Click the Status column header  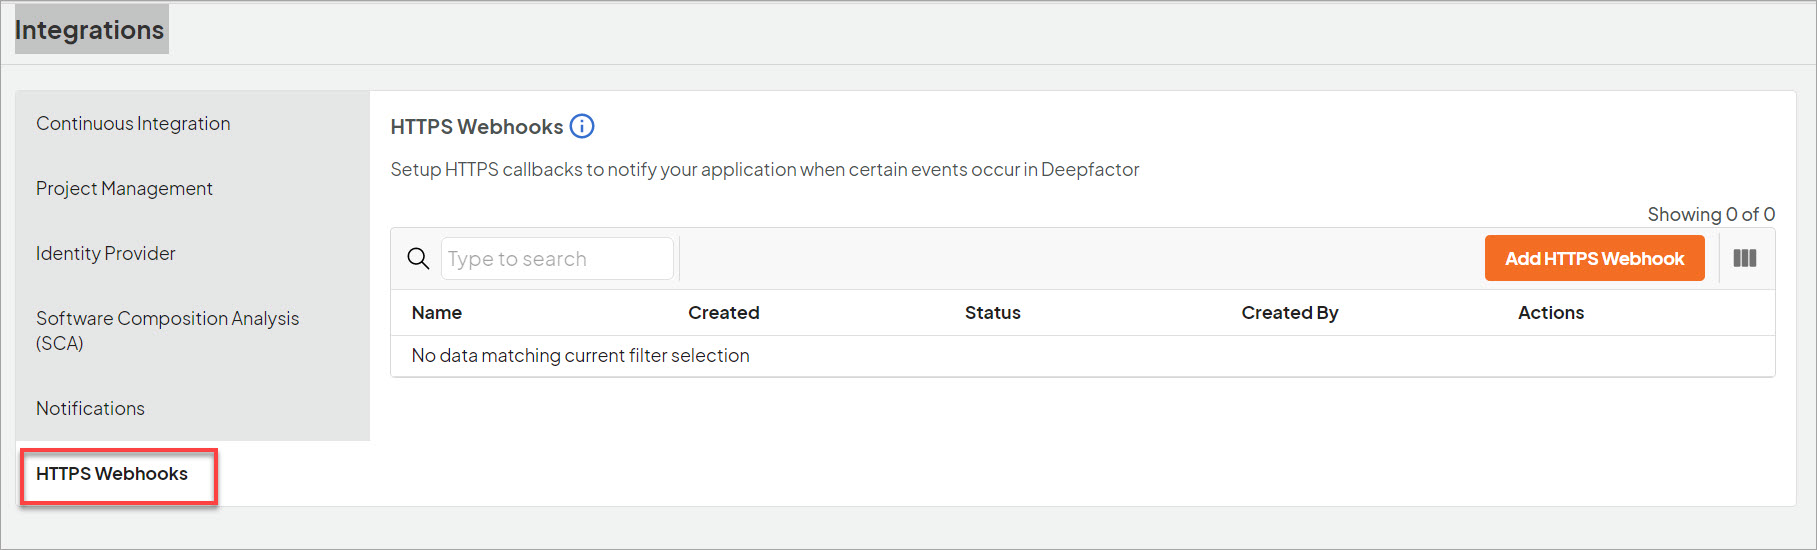click(993, 312)
